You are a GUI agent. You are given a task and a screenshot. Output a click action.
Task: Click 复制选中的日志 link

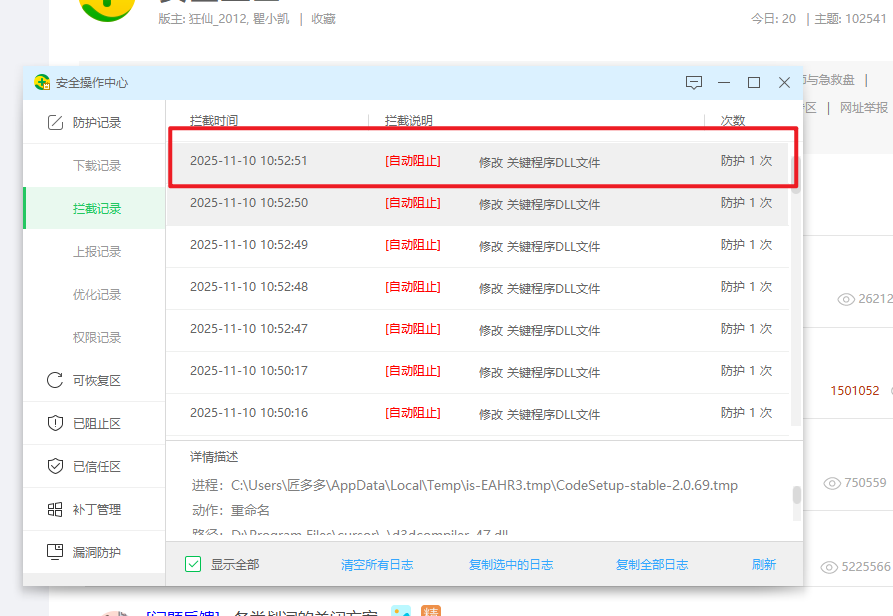point(511,565)
